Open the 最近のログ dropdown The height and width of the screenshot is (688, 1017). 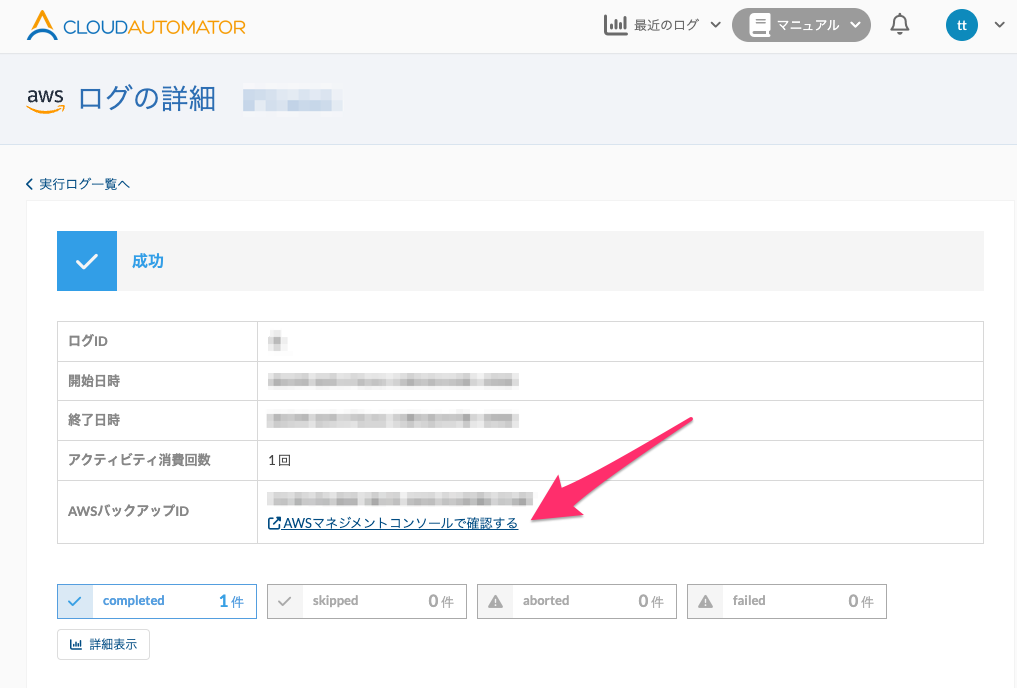(x=663, y=25)
